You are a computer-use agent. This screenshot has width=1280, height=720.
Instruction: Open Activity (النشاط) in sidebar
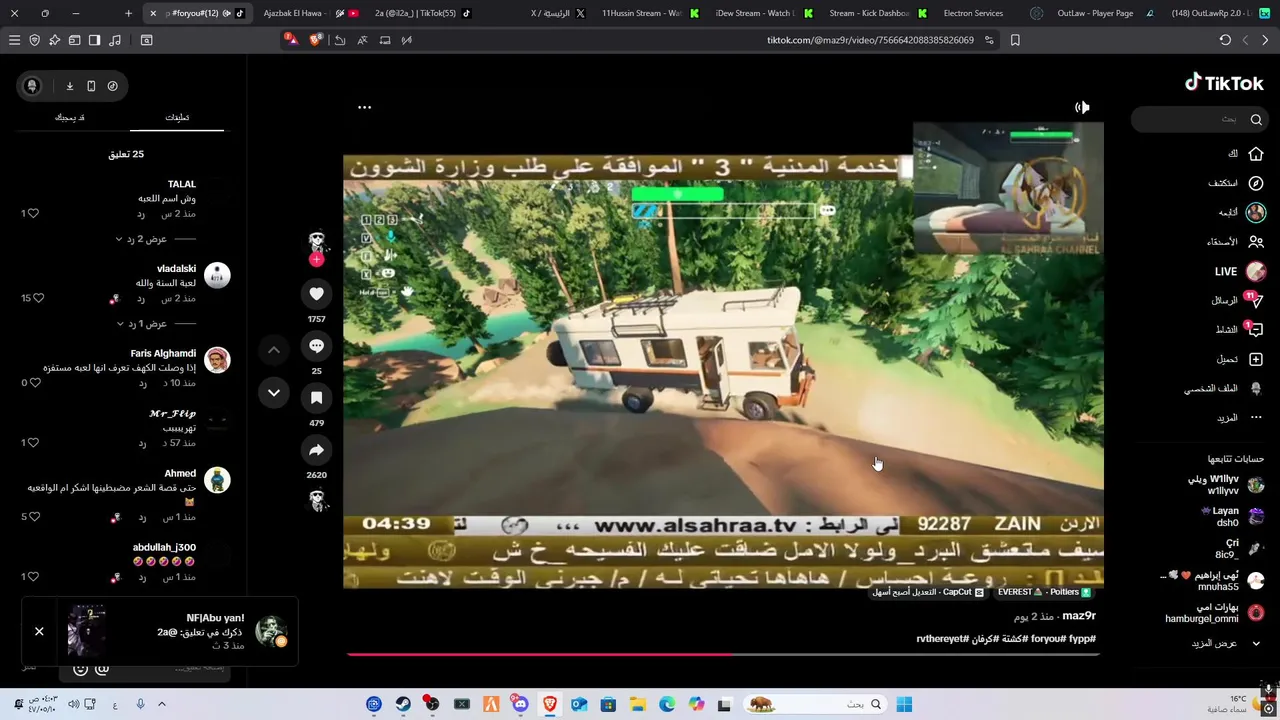(1239, 329)
